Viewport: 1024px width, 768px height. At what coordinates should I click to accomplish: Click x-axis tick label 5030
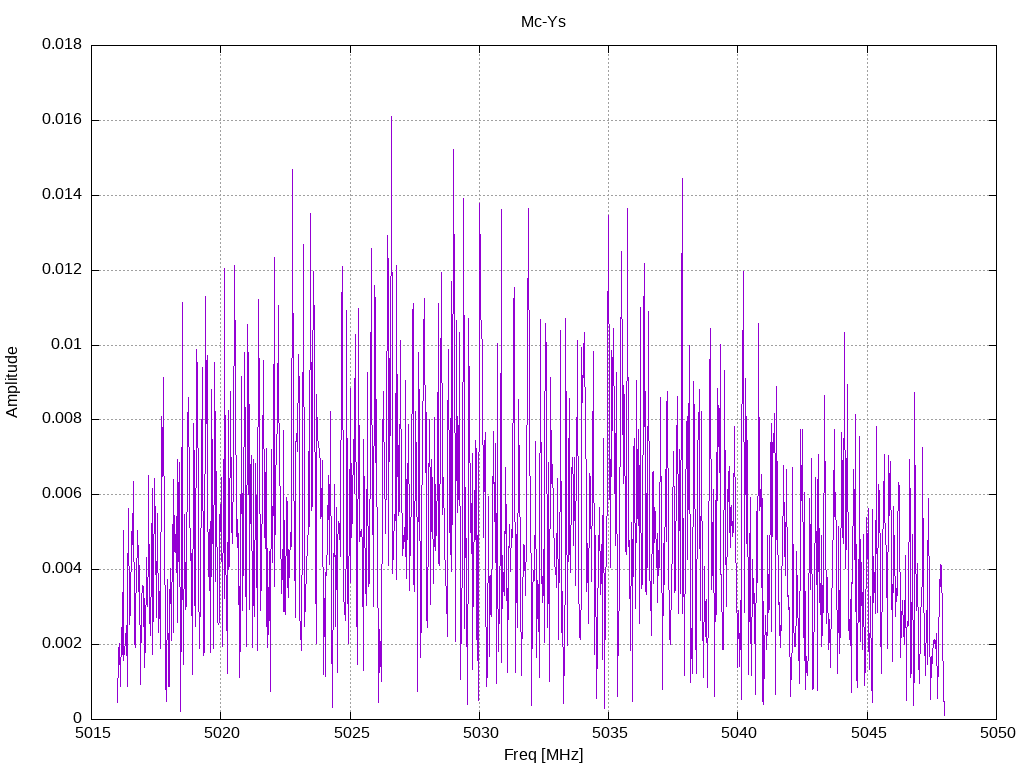click(480, 733)
